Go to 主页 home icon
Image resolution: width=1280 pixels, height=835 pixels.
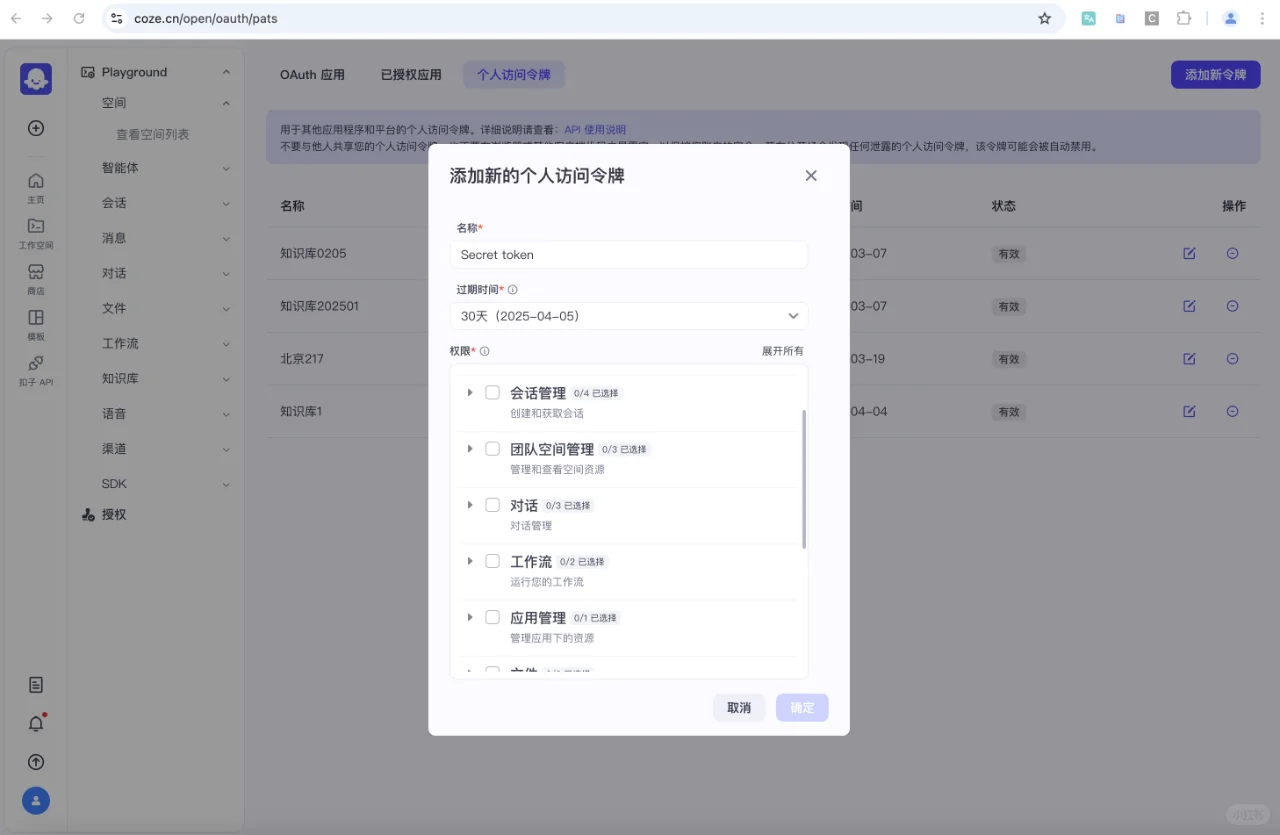(x=36, y=187)
